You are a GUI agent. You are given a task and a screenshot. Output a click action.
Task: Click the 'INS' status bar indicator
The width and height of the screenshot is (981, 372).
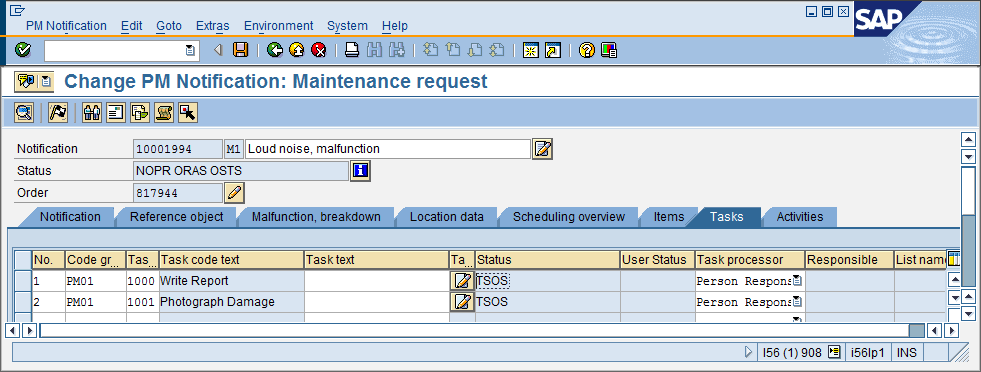(x=907, y=353)
